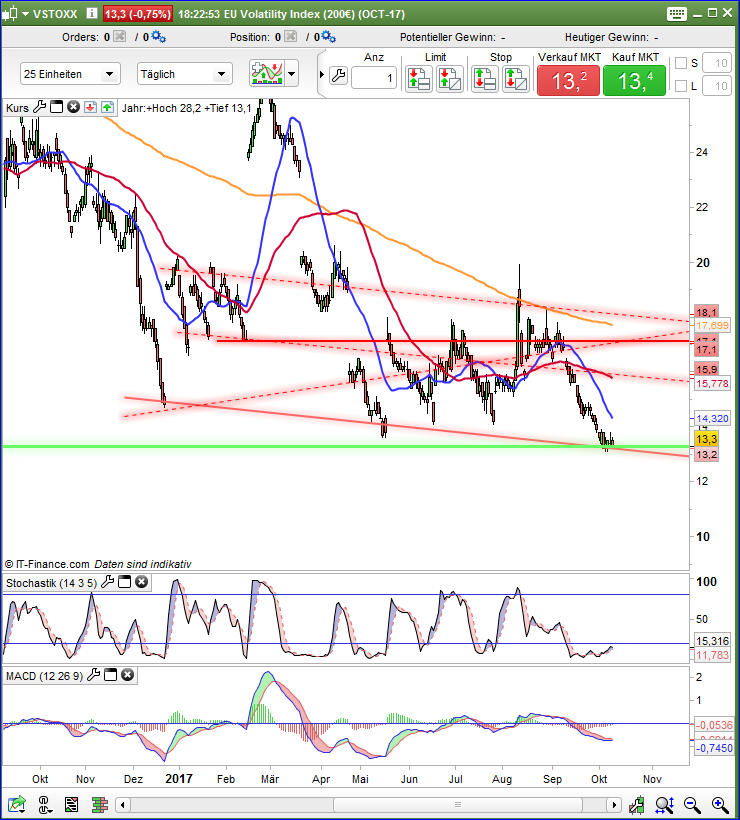Viewport: 740px width, 820px height.
Task: Buy at market price 13,4
Action: pos(634,81)
